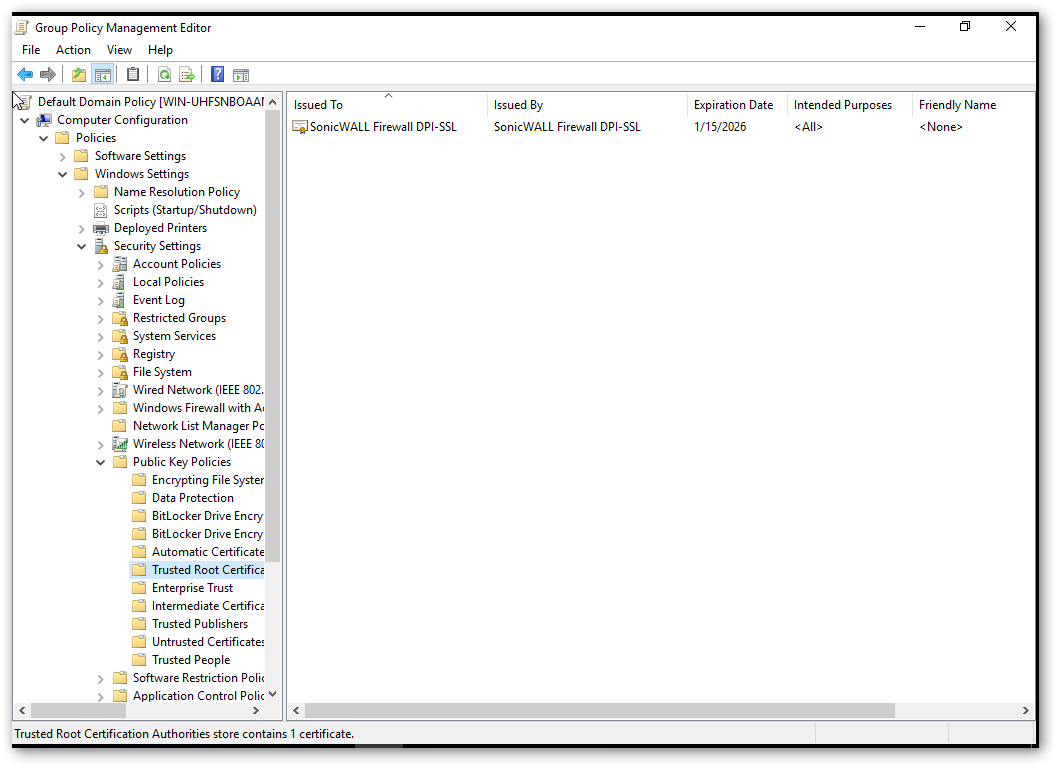Screen dimensions: 1055x764
Task: Sort by Expiration Date column header
Action: (x=733, y=105)
